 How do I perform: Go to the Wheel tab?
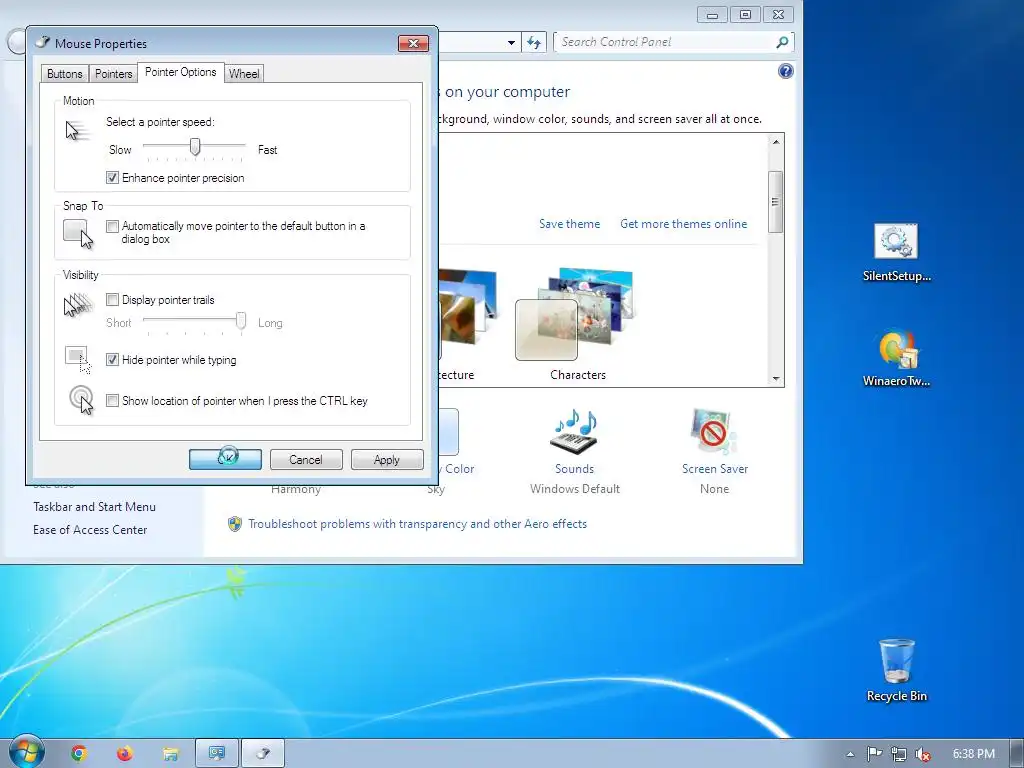(244, 74)
